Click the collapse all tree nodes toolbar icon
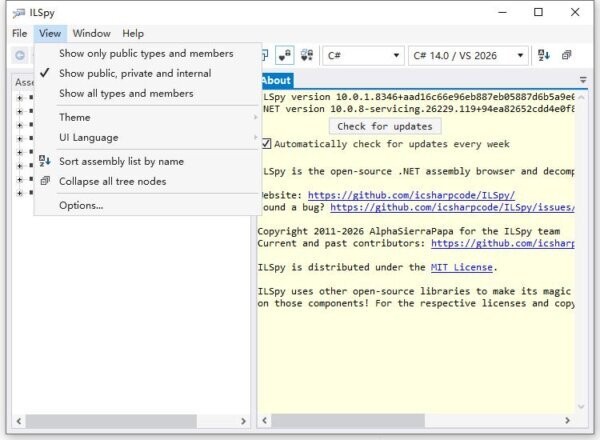The image size is (600, 440). [567, 55]
